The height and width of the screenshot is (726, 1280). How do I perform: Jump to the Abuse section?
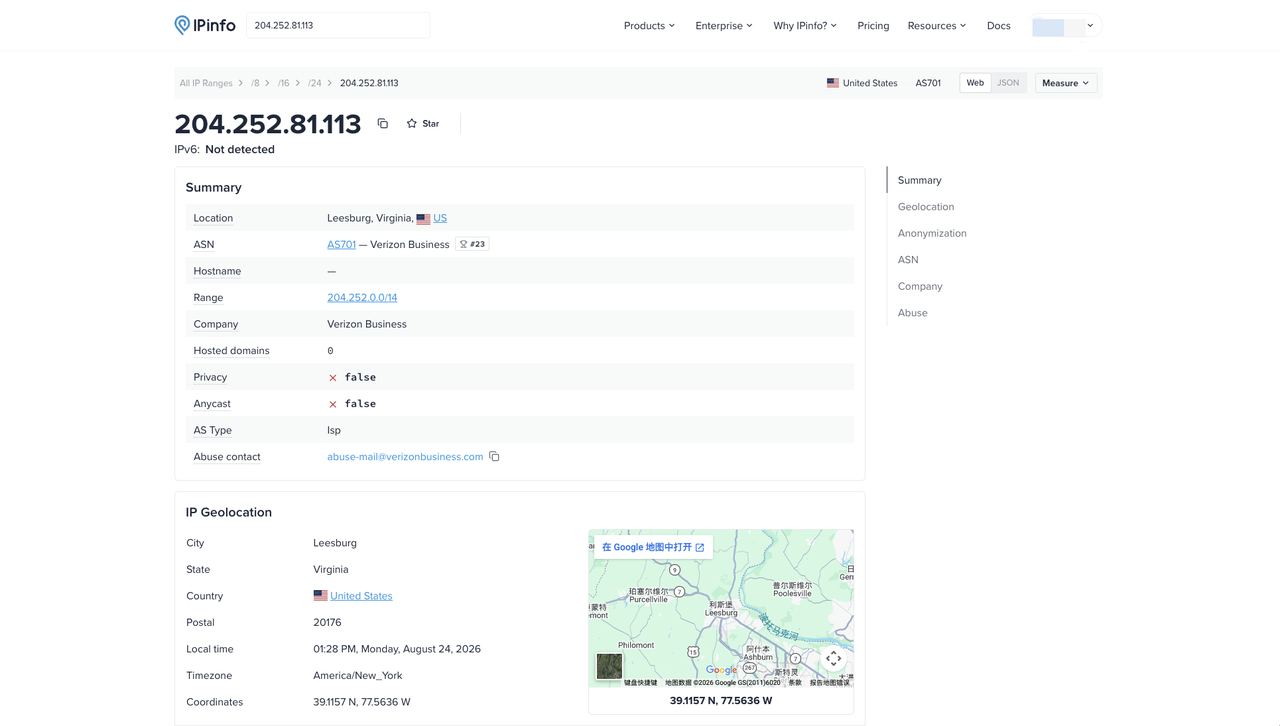coord(913,313)
